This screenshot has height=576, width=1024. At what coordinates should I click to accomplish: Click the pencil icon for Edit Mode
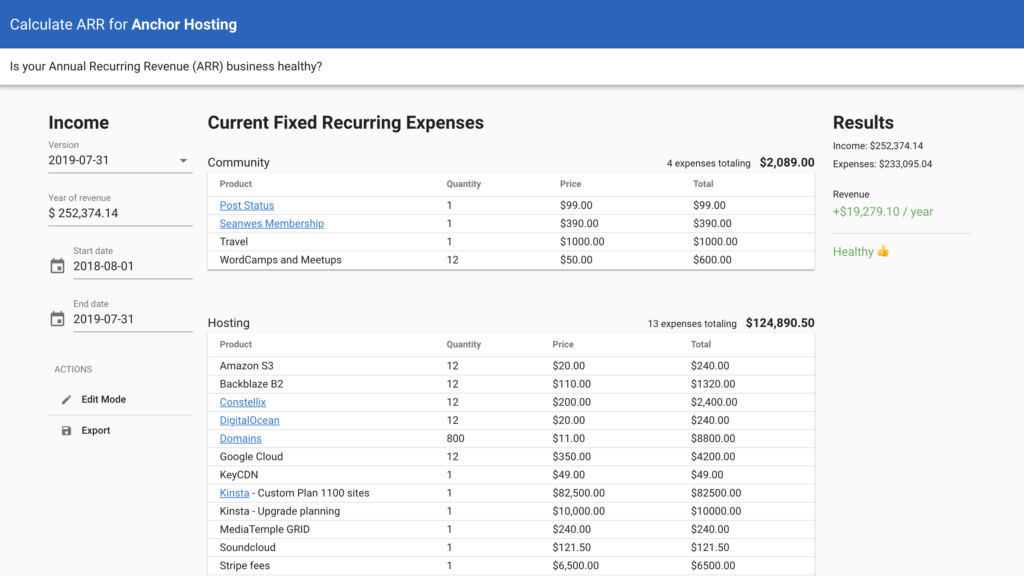click(67, 400)
